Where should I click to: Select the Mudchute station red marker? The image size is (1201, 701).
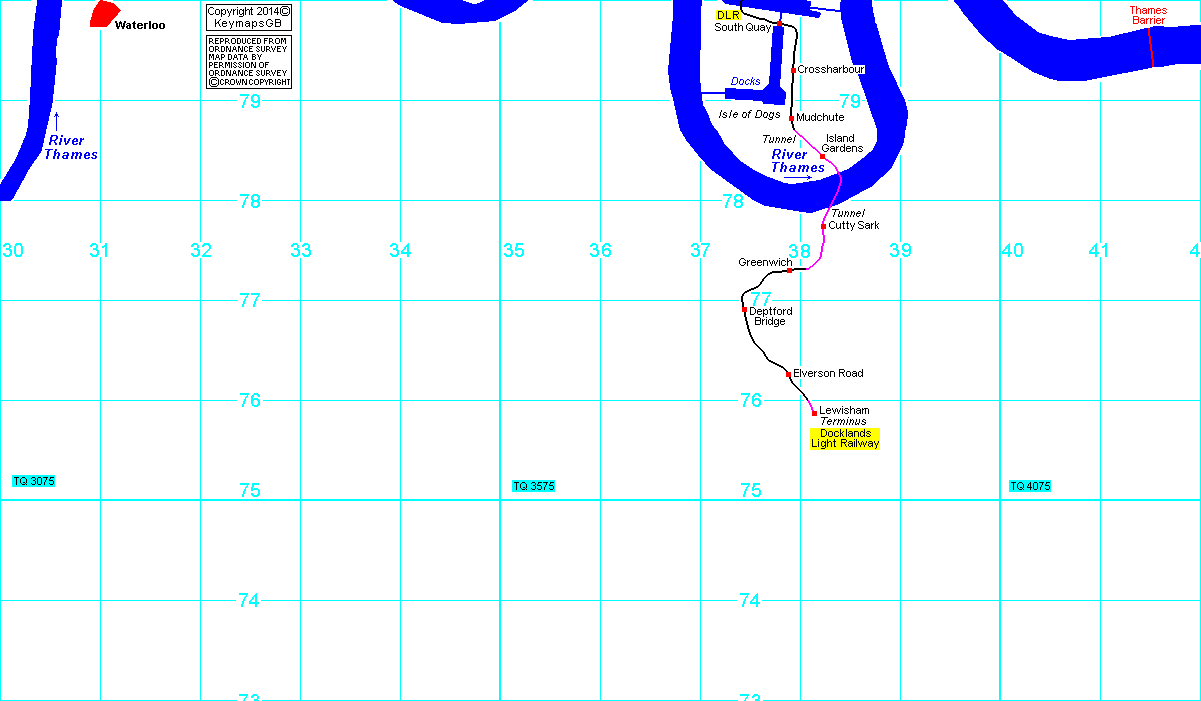(791, 118)
